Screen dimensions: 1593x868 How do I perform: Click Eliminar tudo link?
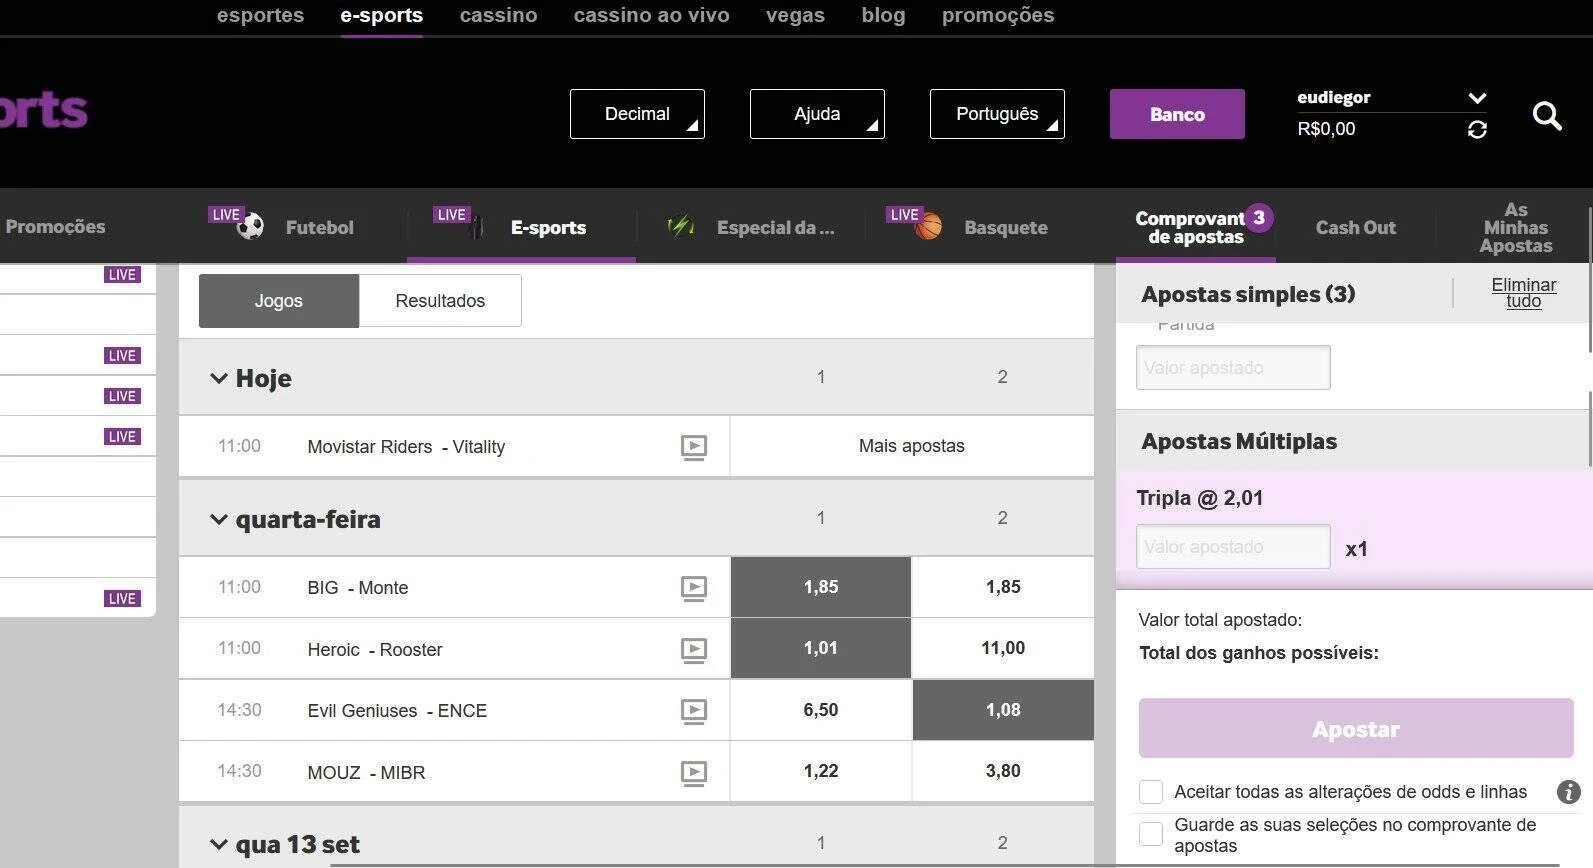pos(1523,292)
